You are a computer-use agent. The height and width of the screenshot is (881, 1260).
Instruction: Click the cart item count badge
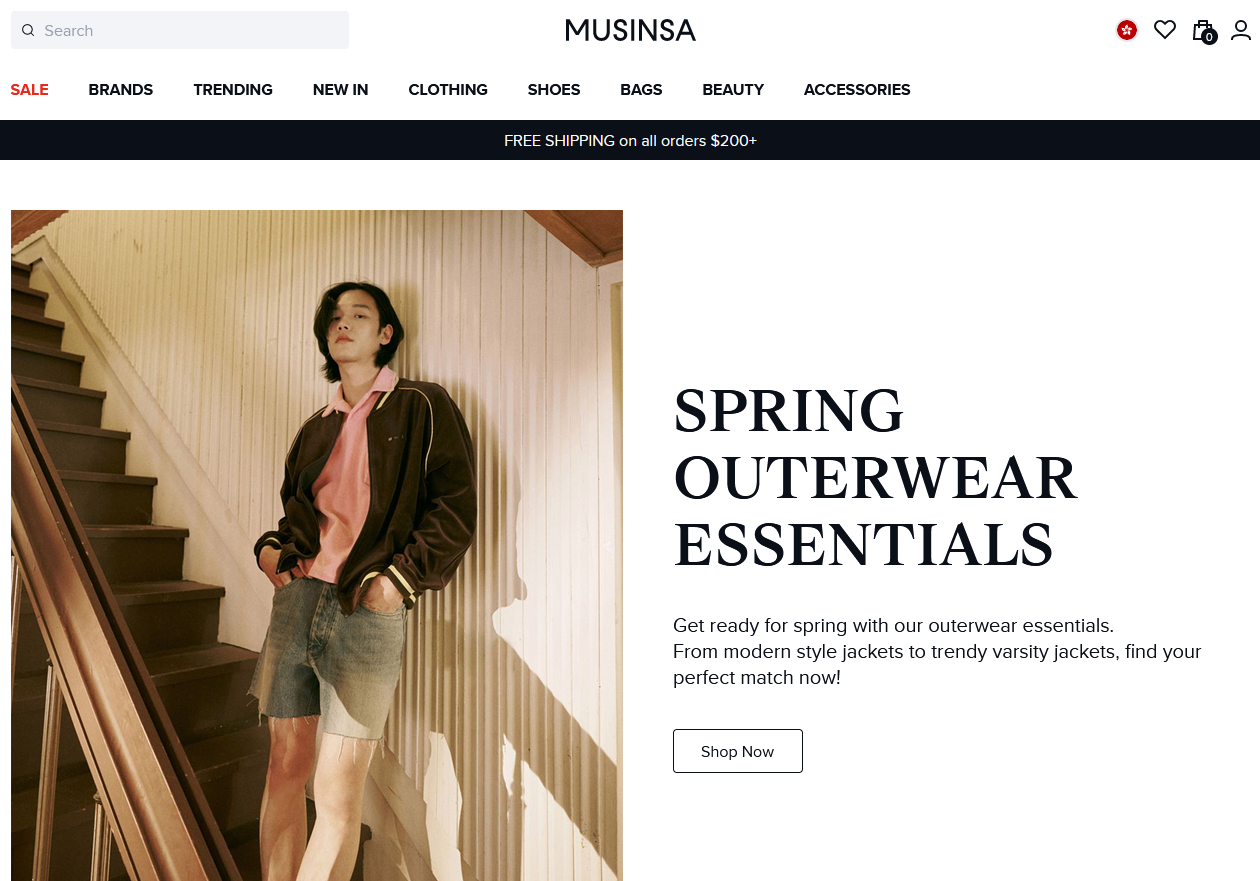pos(1209,37)
